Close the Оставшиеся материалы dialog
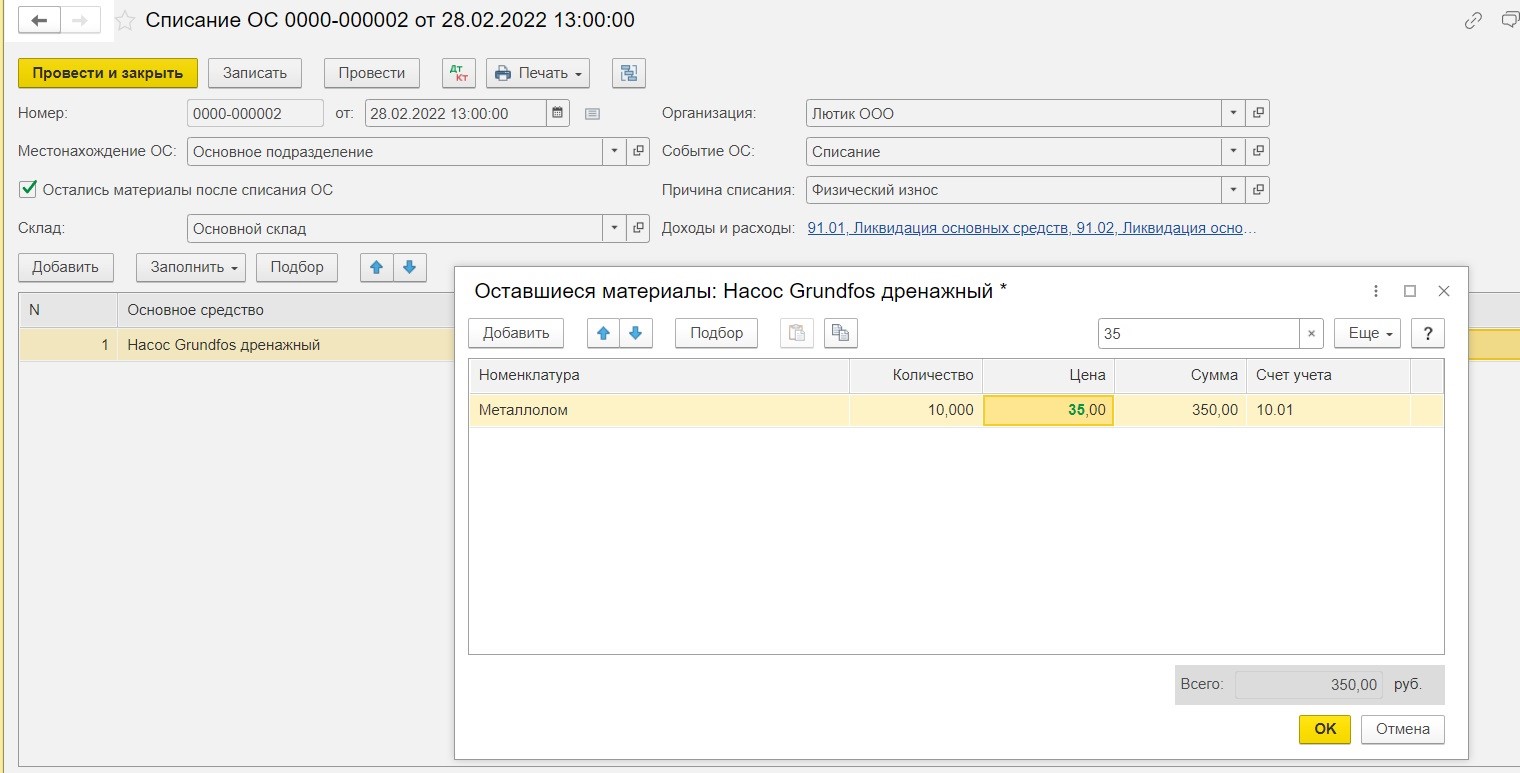The image size is (1520, 773). [1443, 291]
